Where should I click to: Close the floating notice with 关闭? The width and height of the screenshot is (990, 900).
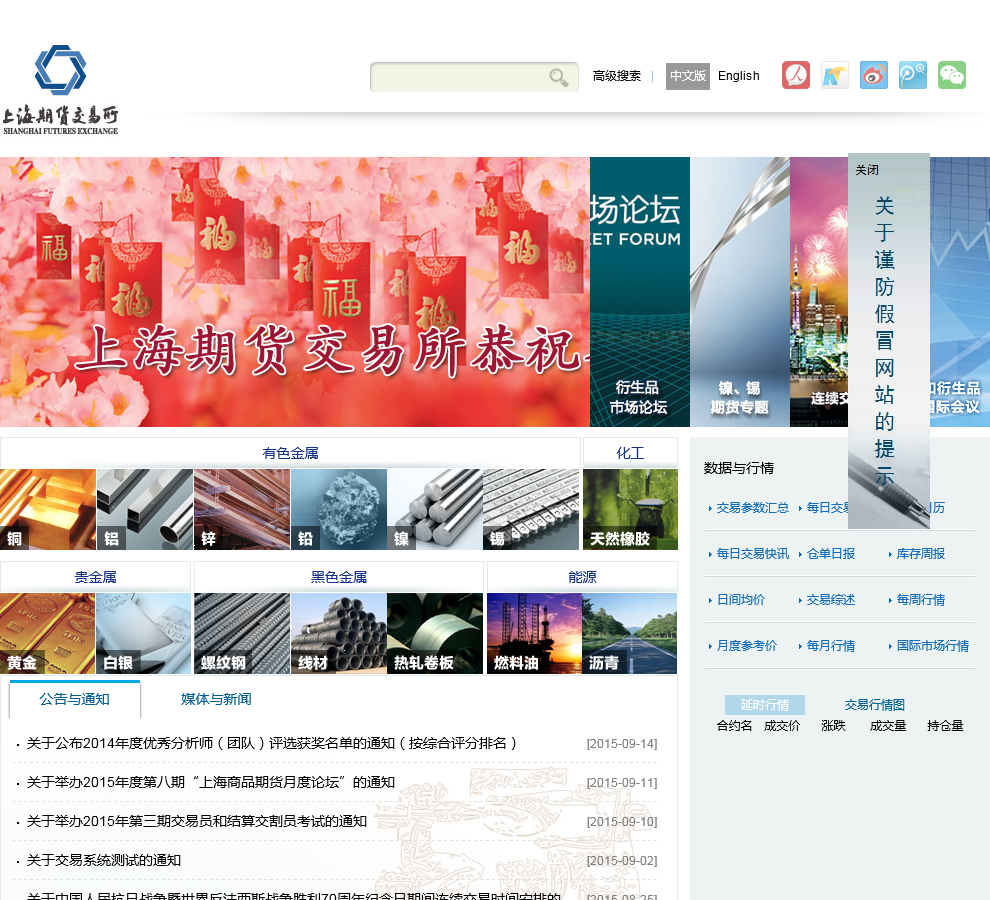tap(866, 170)
